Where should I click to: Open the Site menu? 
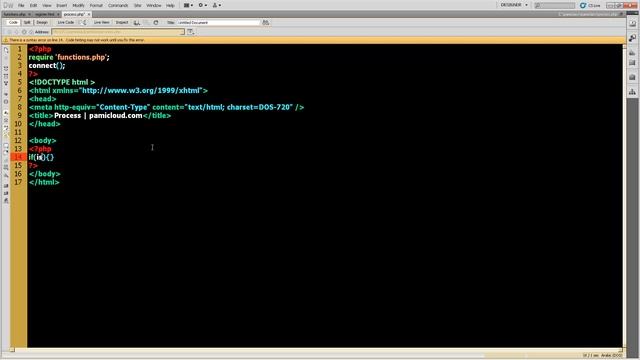(x=138, y=5)
